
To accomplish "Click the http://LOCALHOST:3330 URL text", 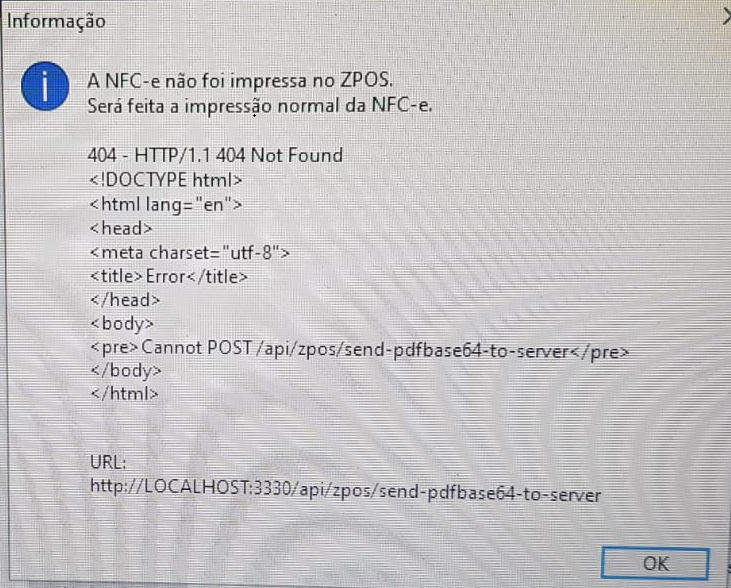I will tap(345, 491).
